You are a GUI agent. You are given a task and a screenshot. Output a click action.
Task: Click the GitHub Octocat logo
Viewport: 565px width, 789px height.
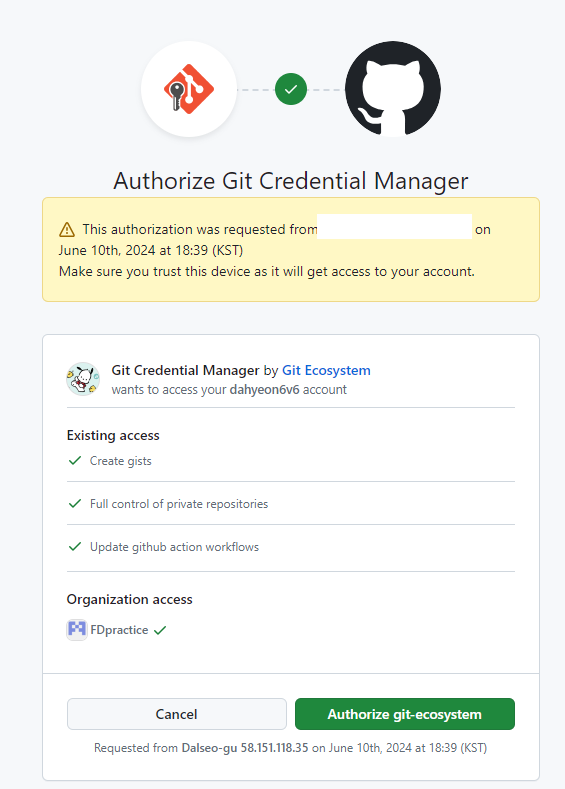point(393,89)
